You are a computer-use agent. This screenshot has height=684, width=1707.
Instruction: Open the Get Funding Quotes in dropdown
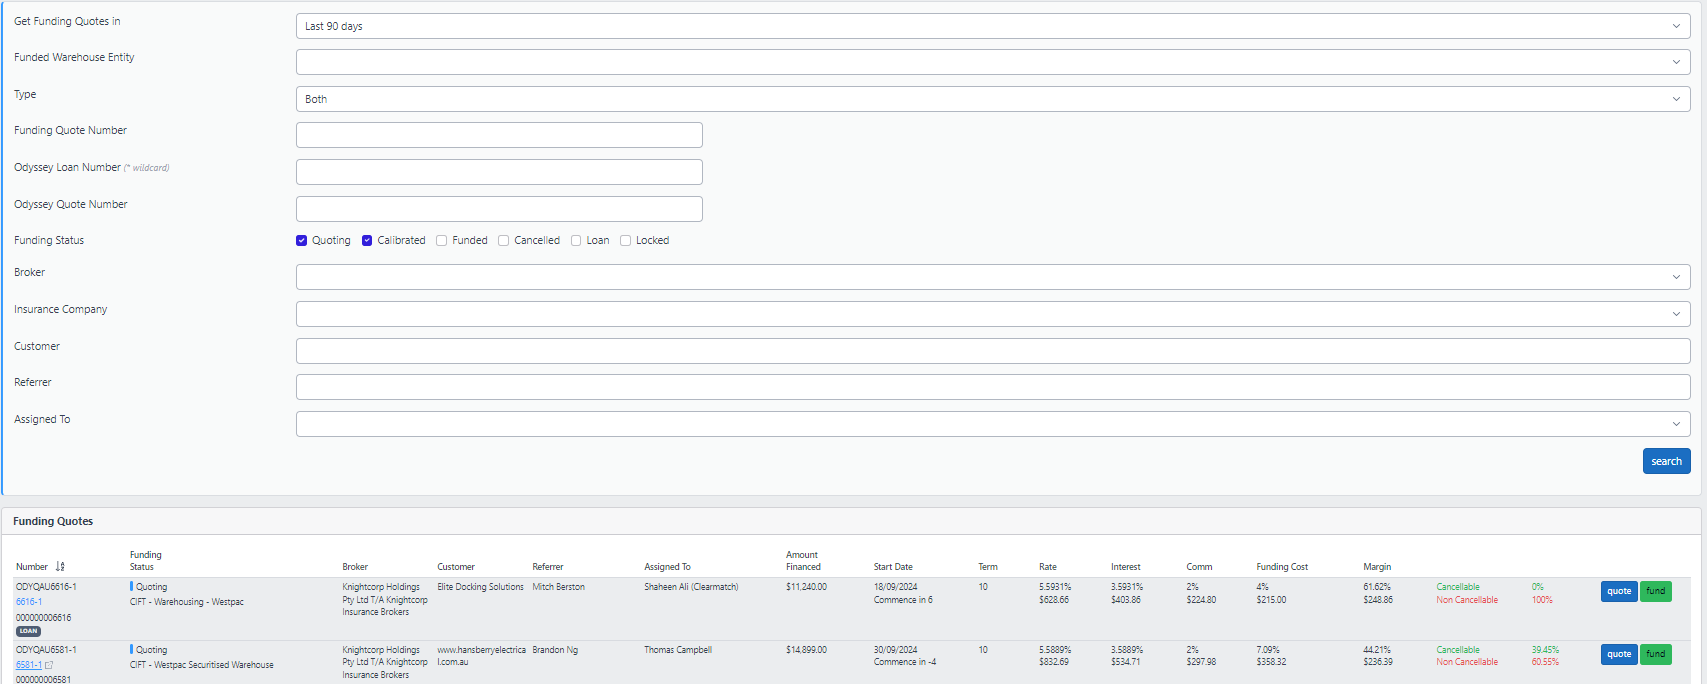point(992,26)
